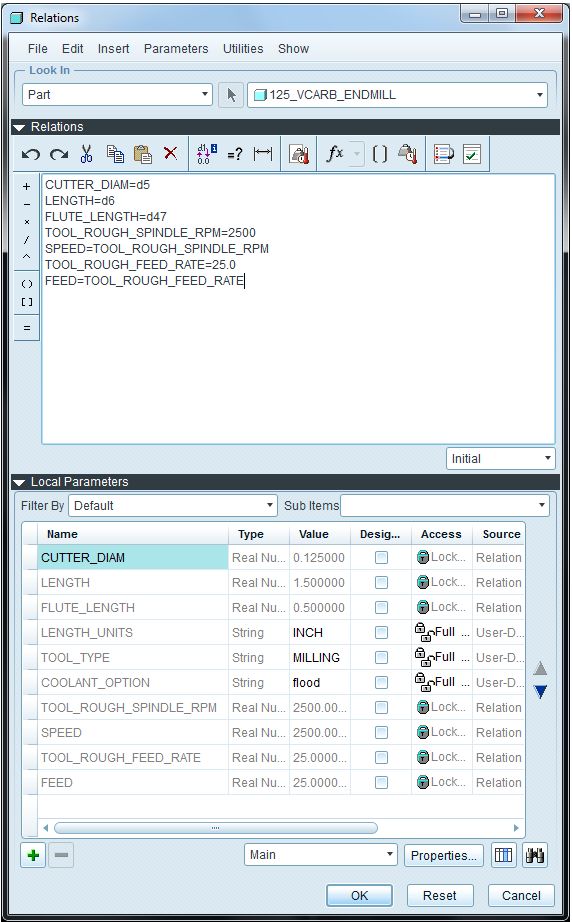The height and width of the screenshot is (922, 572).
Task: Click the square brackets insert parameter icon
Action: coord(380,154)
